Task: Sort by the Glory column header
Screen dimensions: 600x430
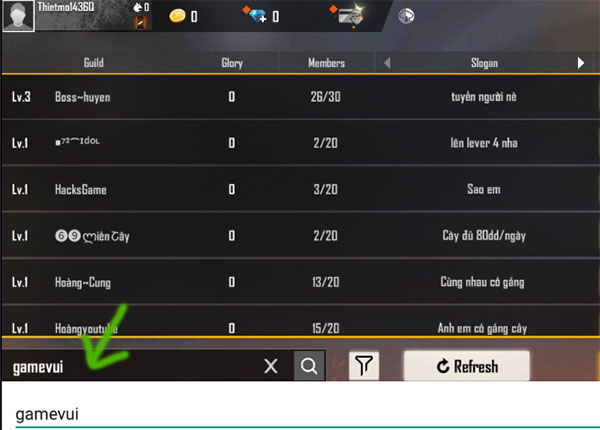Action: point(232,63)
